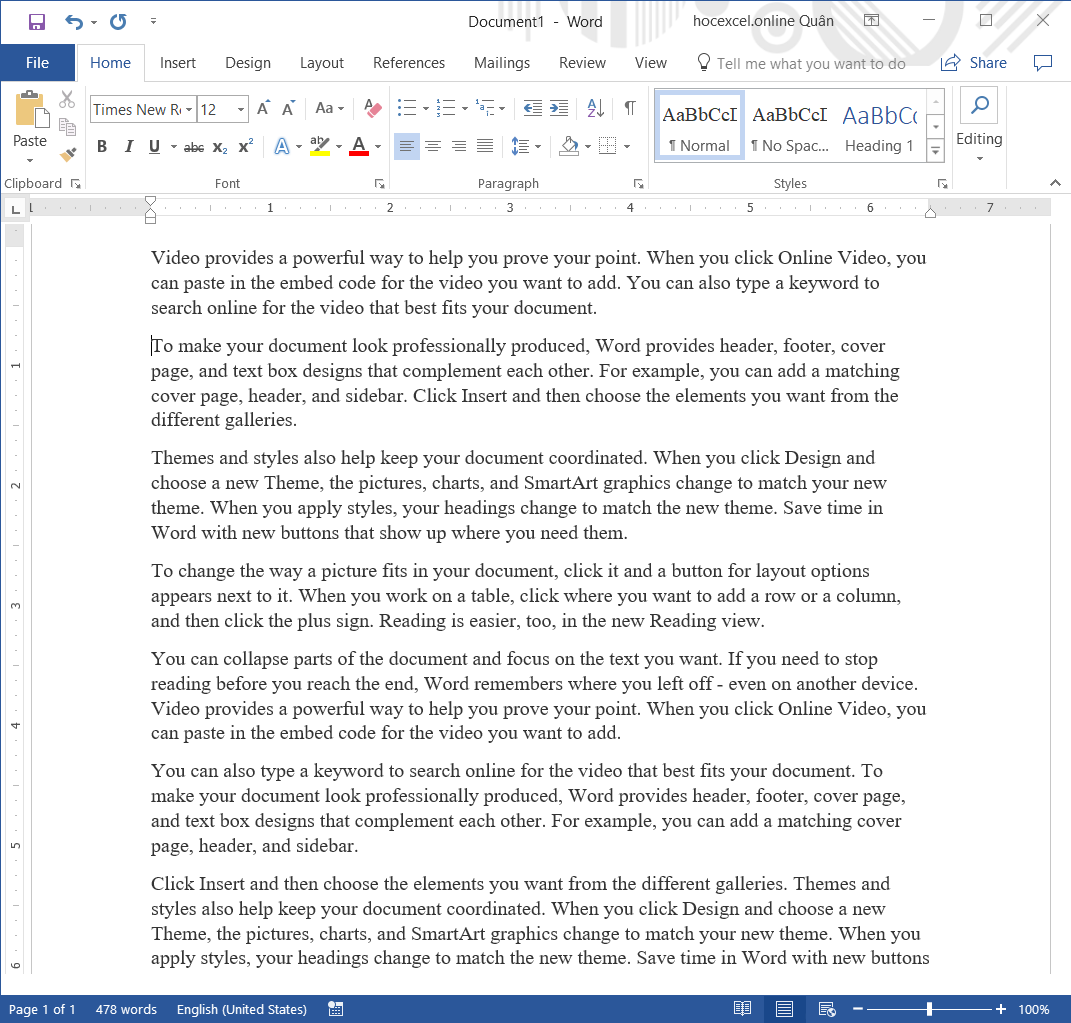
Task: Toggle Bold formatting
Action: point(102,147)
